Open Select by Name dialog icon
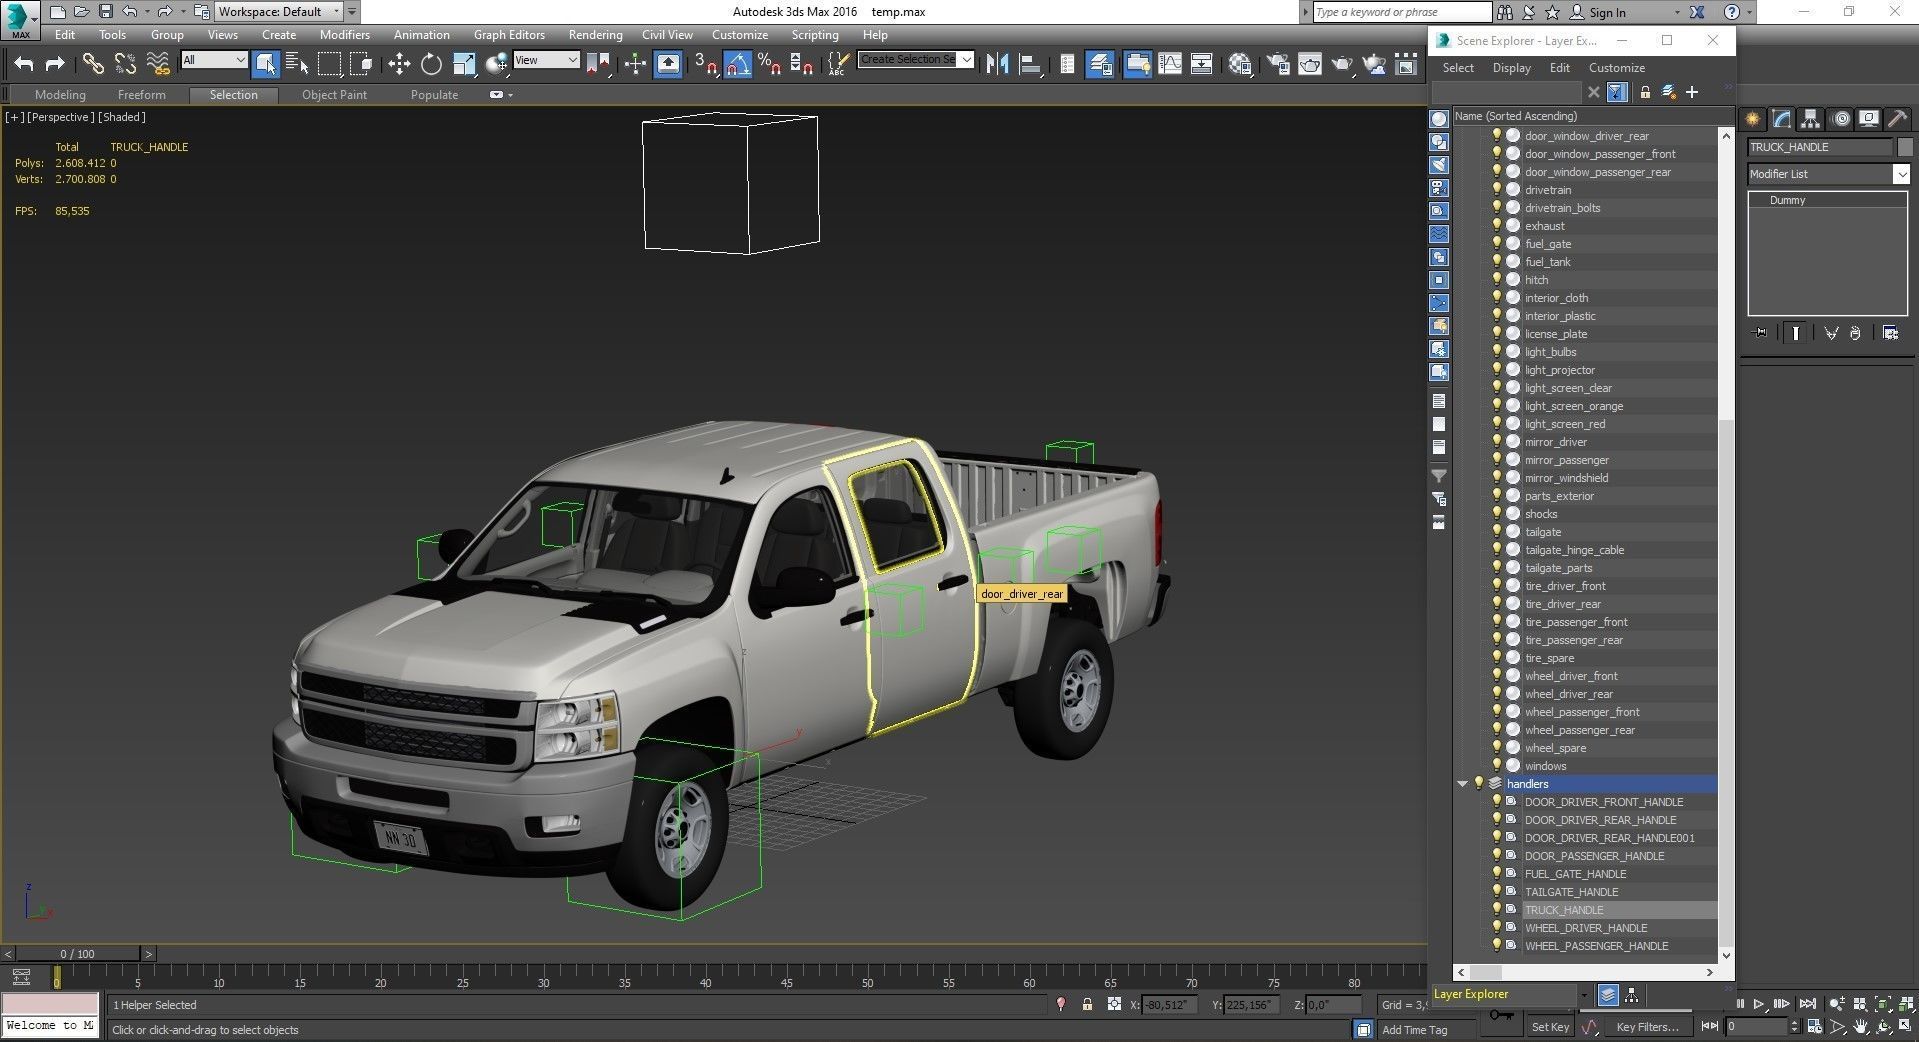 coord(297,64)
